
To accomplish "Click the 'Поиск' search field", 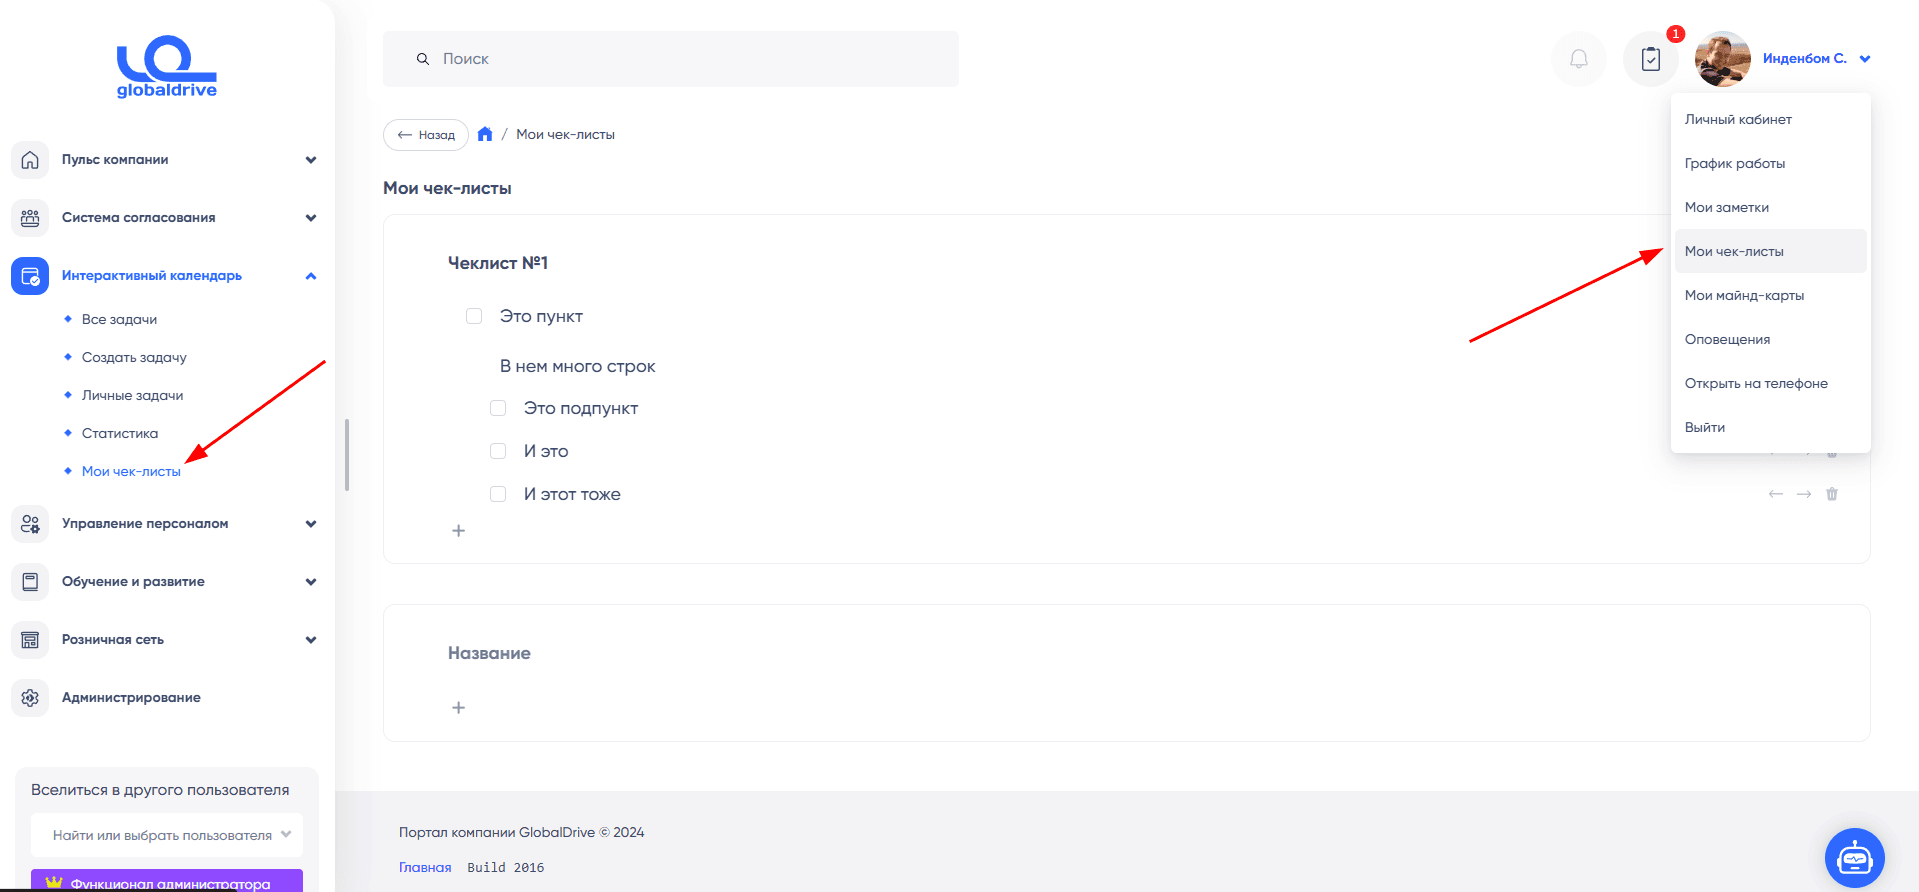I will tap(671, 59).
